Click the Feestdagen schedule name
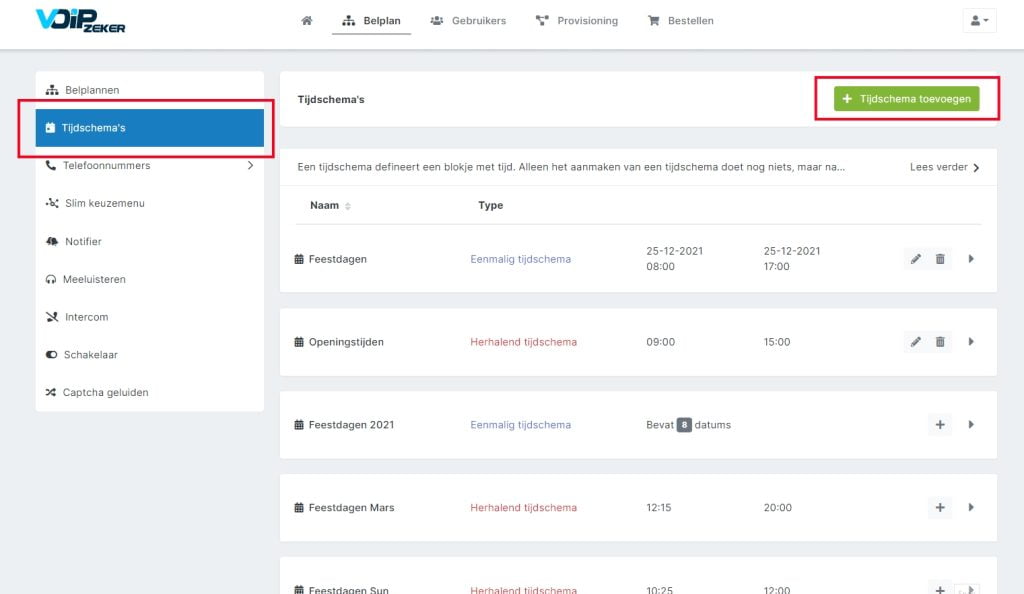This screenshot has height=594, width=1024. click(338, 259)
